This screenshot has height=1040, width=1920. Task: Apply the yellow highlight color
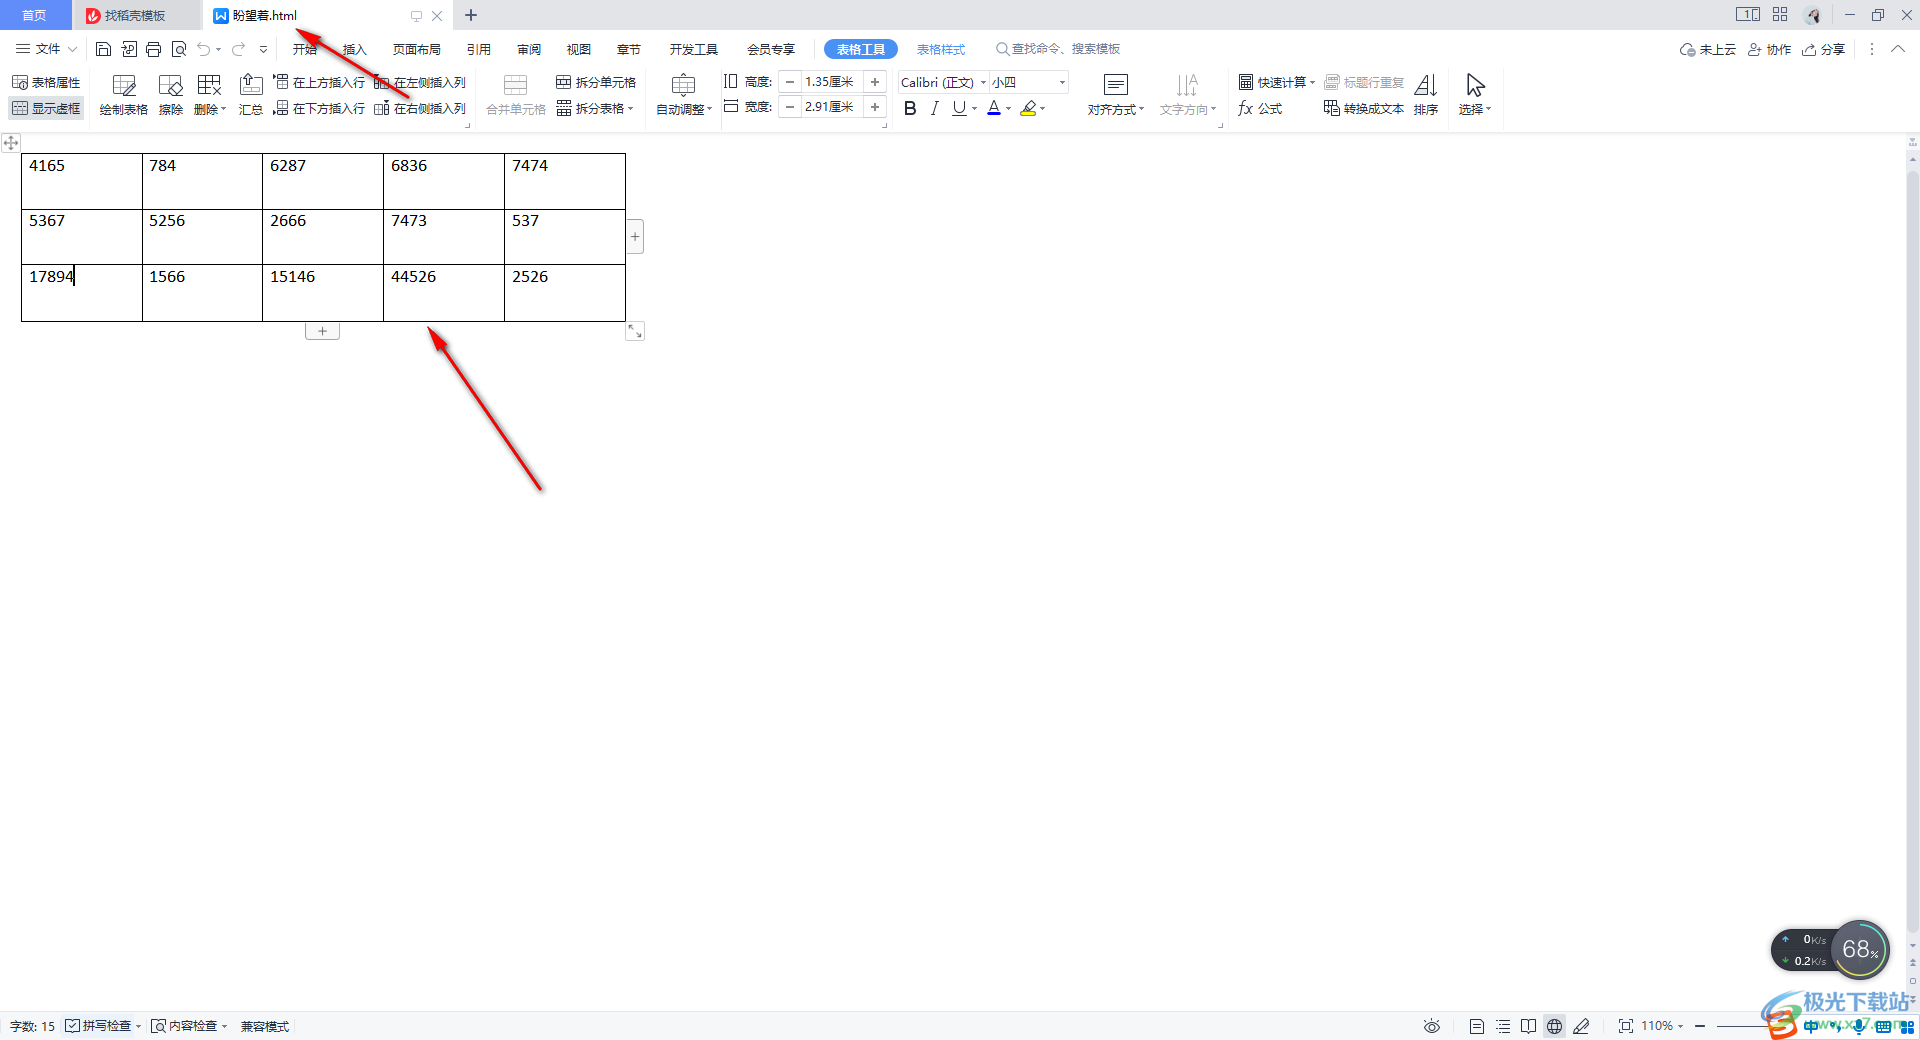[1028, 108]
